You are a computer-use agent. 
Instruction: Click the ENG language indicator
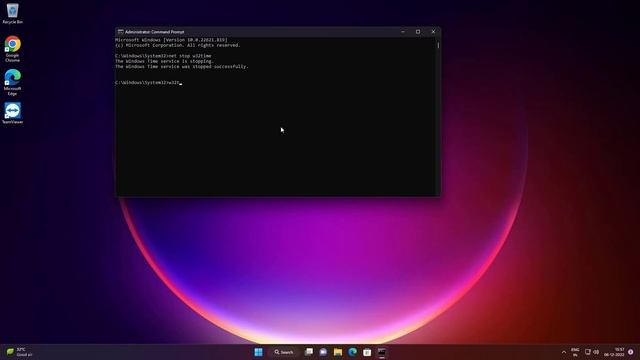click(x=575, y=352)
